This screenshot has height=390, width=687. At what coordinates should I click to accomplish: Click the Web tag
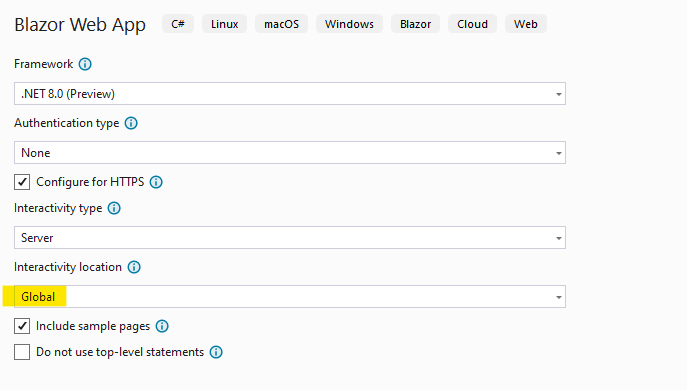pyautogui.click(x=526, y=24)
